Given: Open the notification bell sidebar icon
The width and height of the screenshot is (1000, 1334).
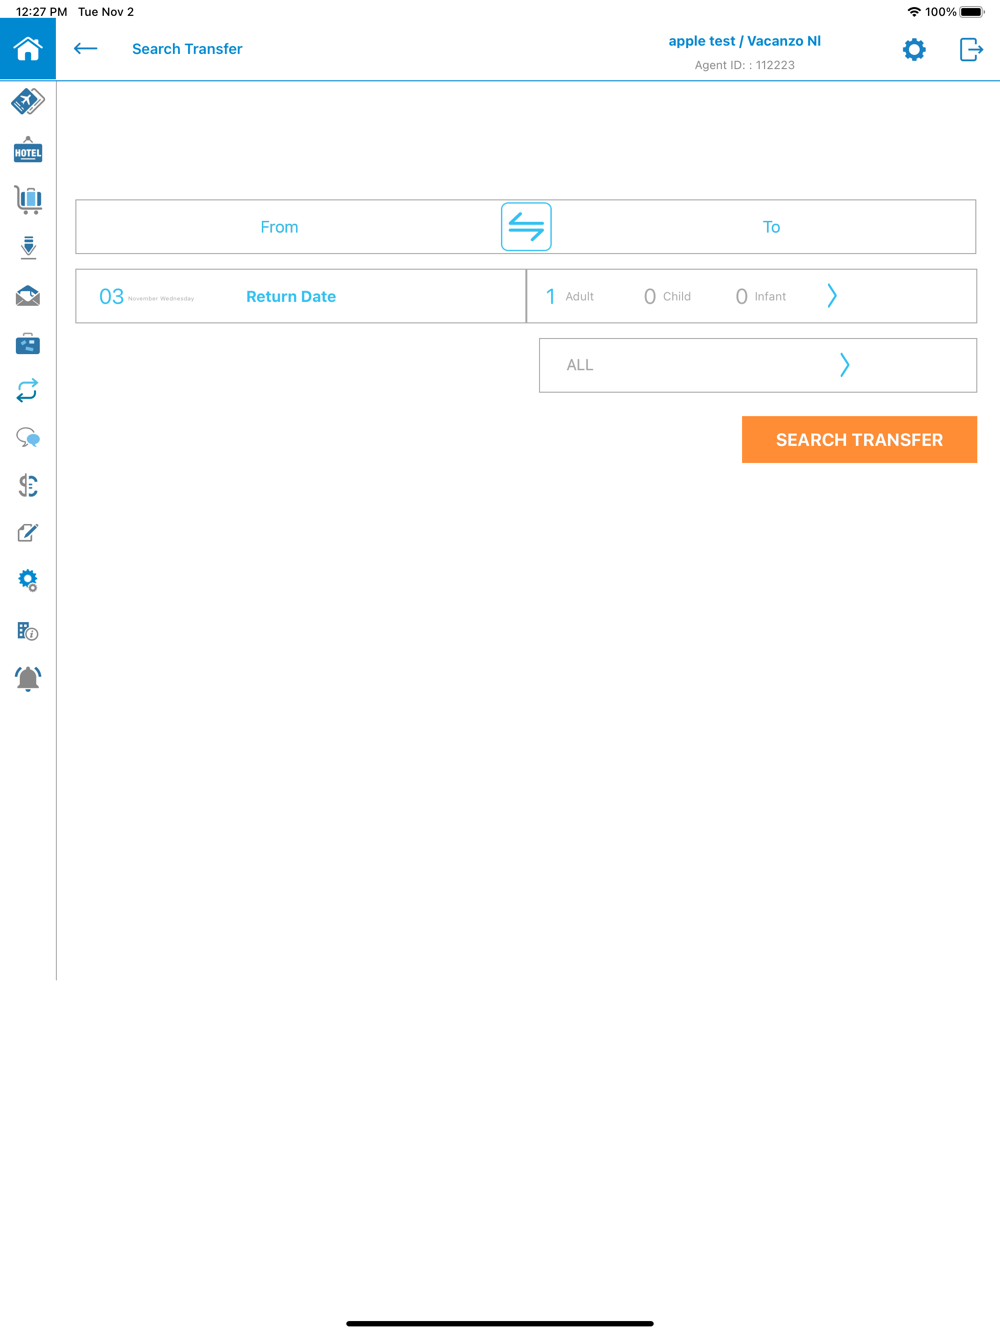Looking at the screenshot, I should click(28, 679).
